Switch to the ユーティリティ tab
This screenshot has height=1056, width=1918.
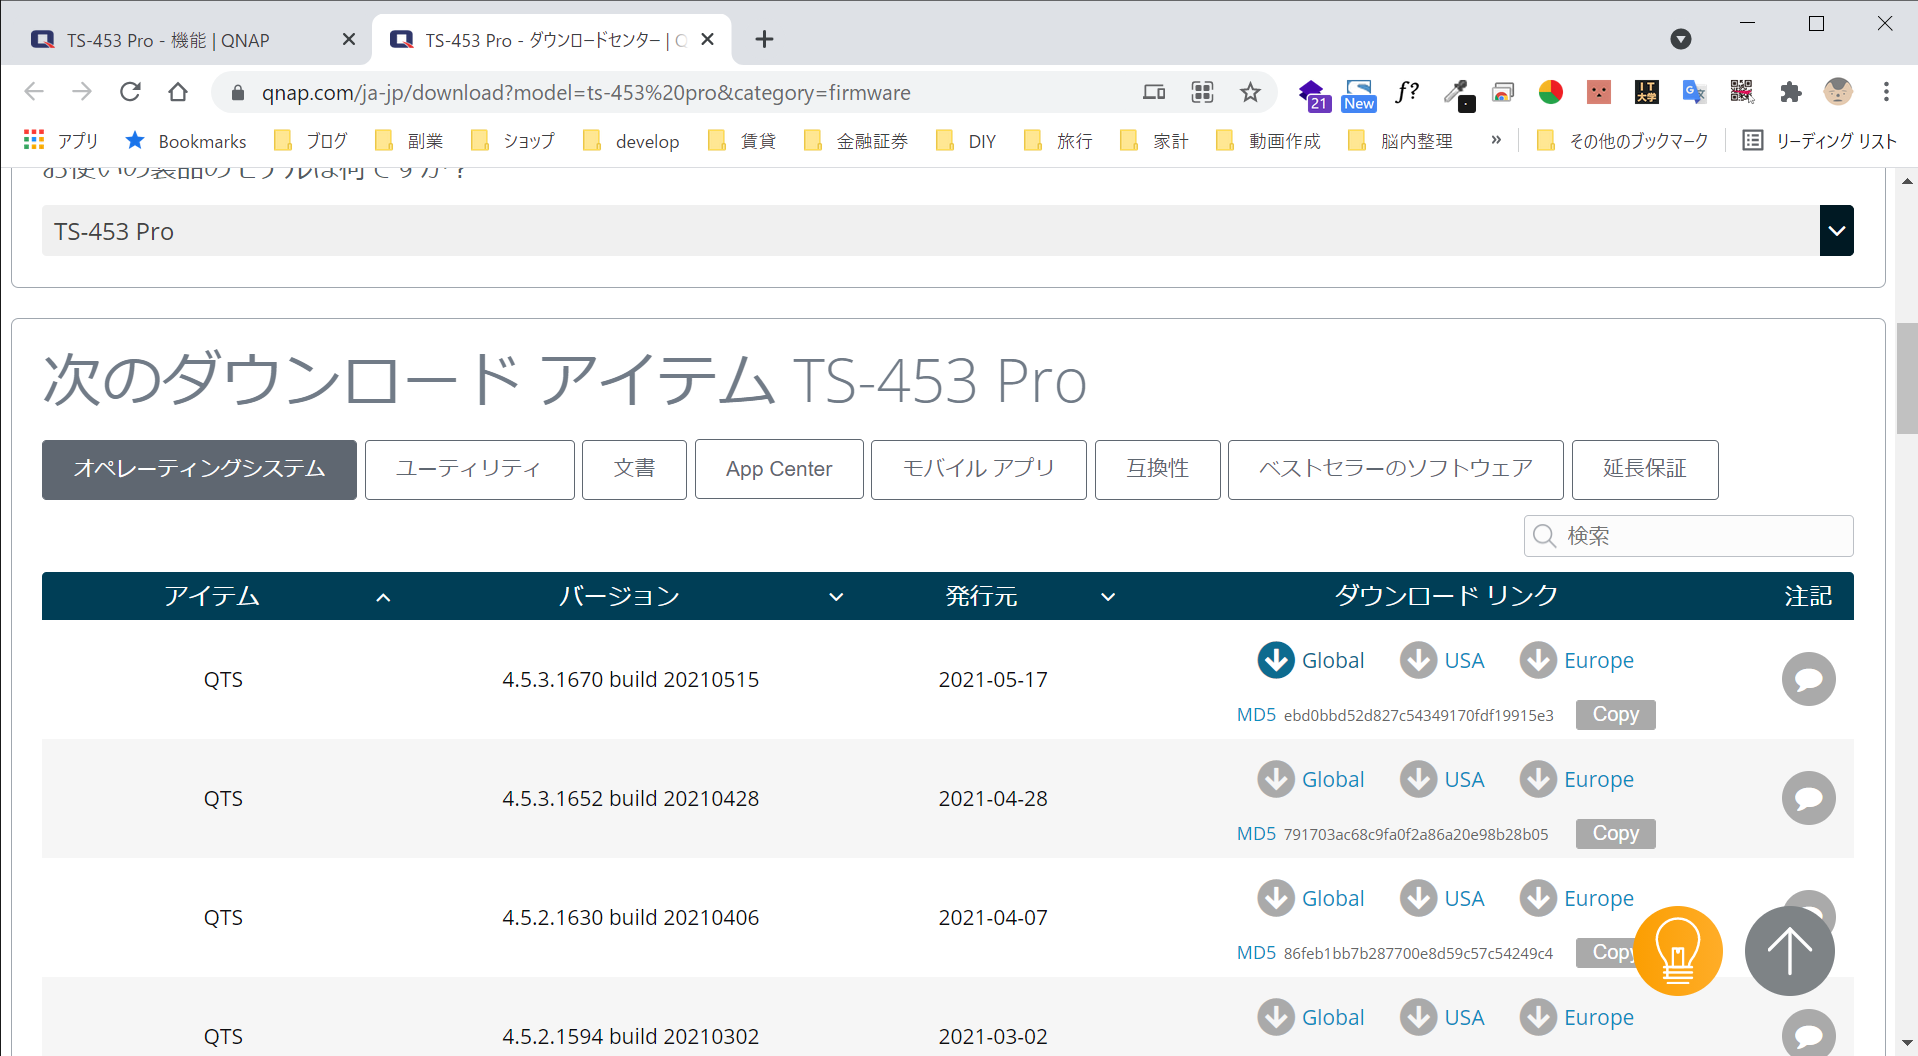coord(469,469)
